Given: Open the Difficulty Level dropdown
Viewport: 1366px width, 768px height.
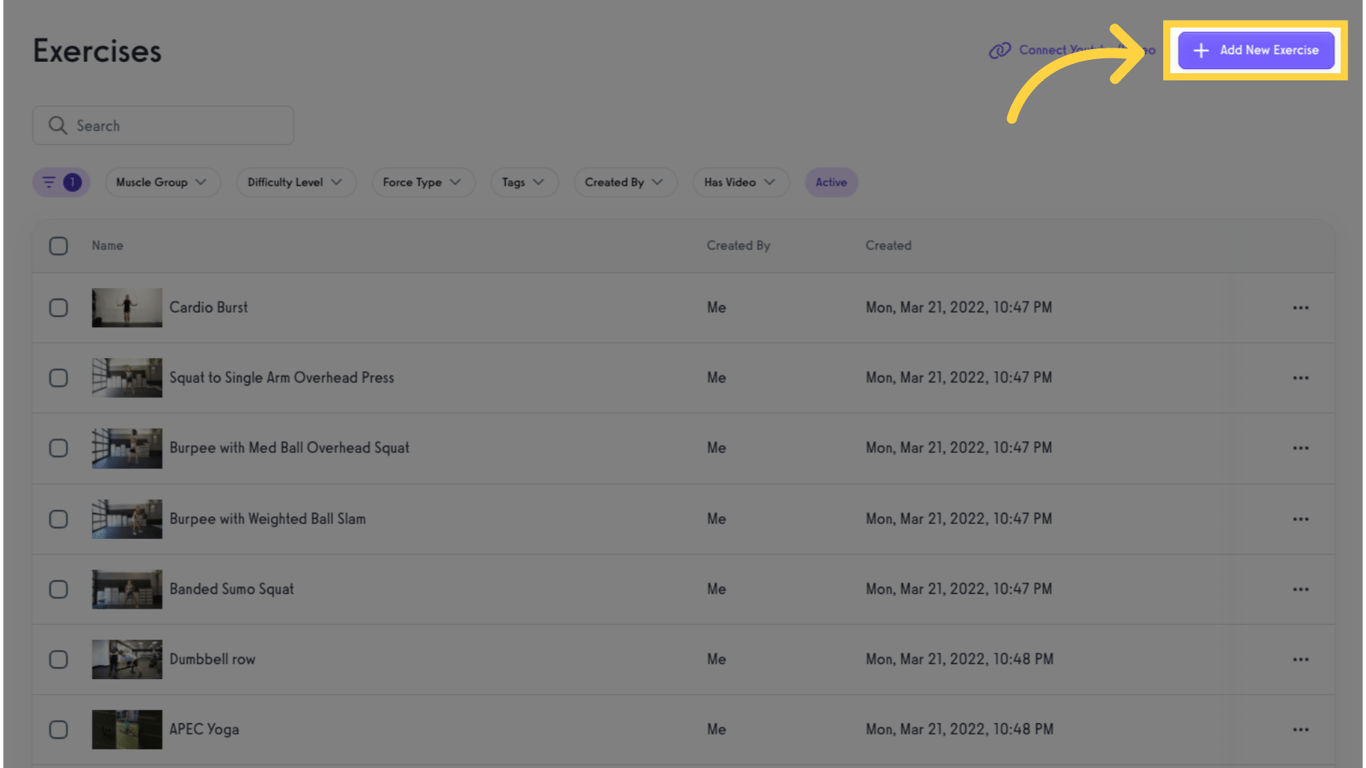Looking at the screenshot, I should click(x=295, y=182).
